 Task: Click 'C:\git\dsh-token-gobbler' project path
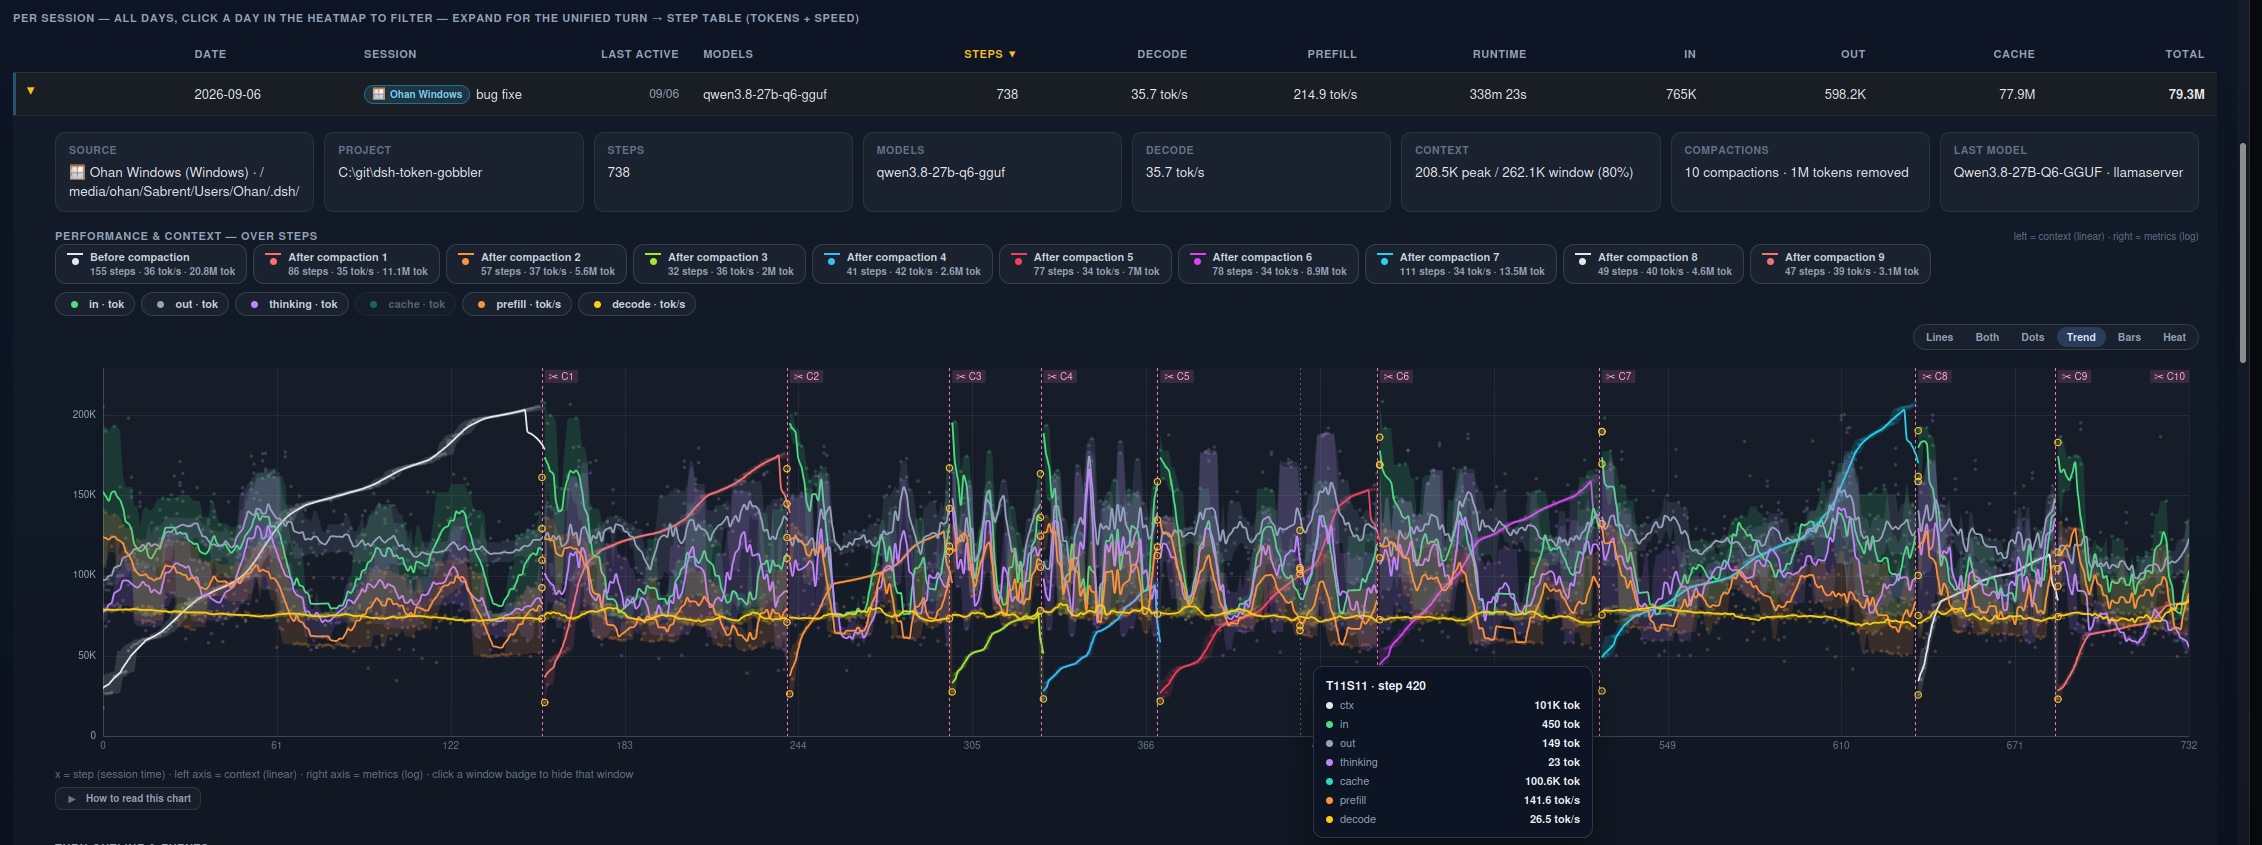coord(410,172)
